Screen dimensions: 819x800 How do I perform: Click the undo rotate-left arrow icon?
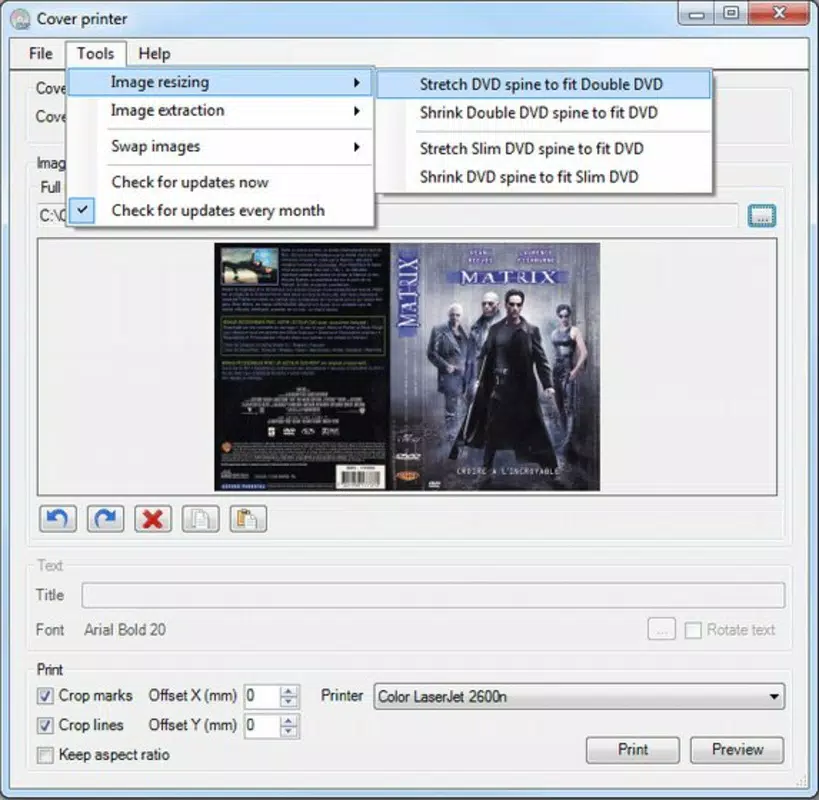pyautogui.click(x=57, y=519)
